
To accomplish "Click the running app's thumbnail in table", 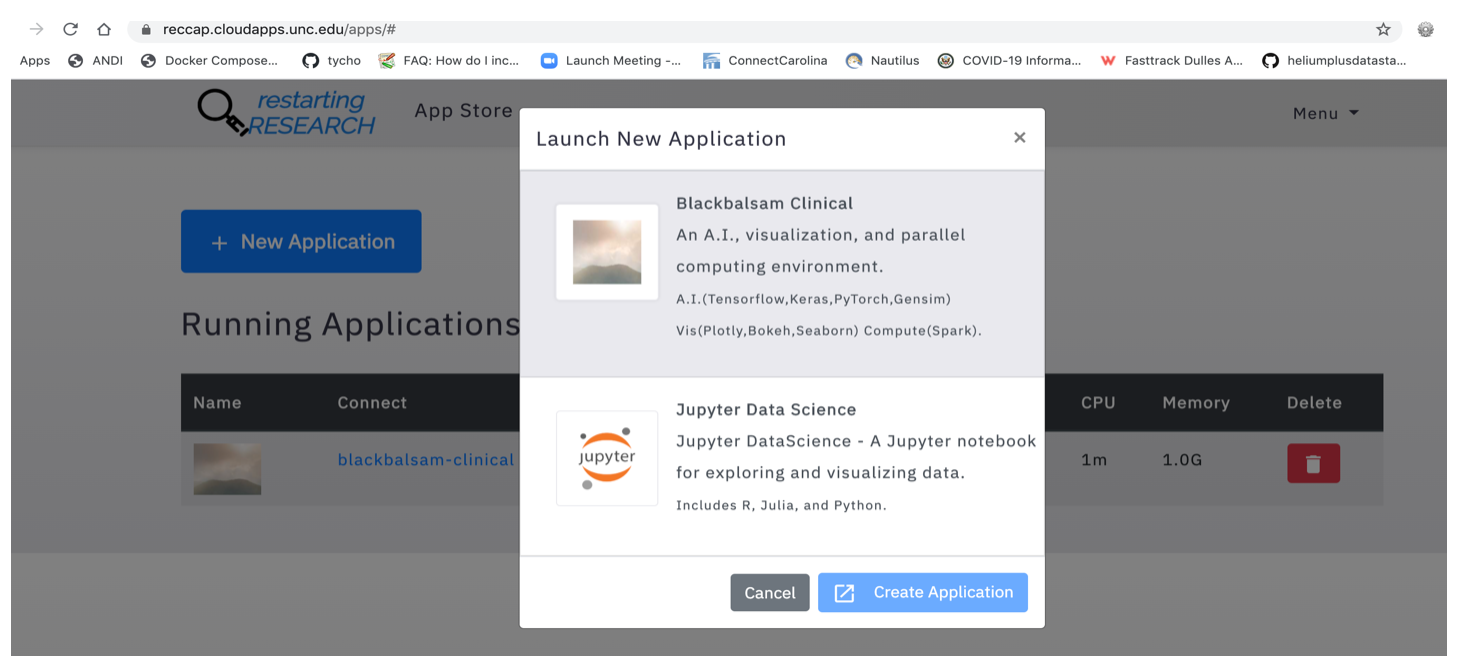I will [x=227, y=468].
